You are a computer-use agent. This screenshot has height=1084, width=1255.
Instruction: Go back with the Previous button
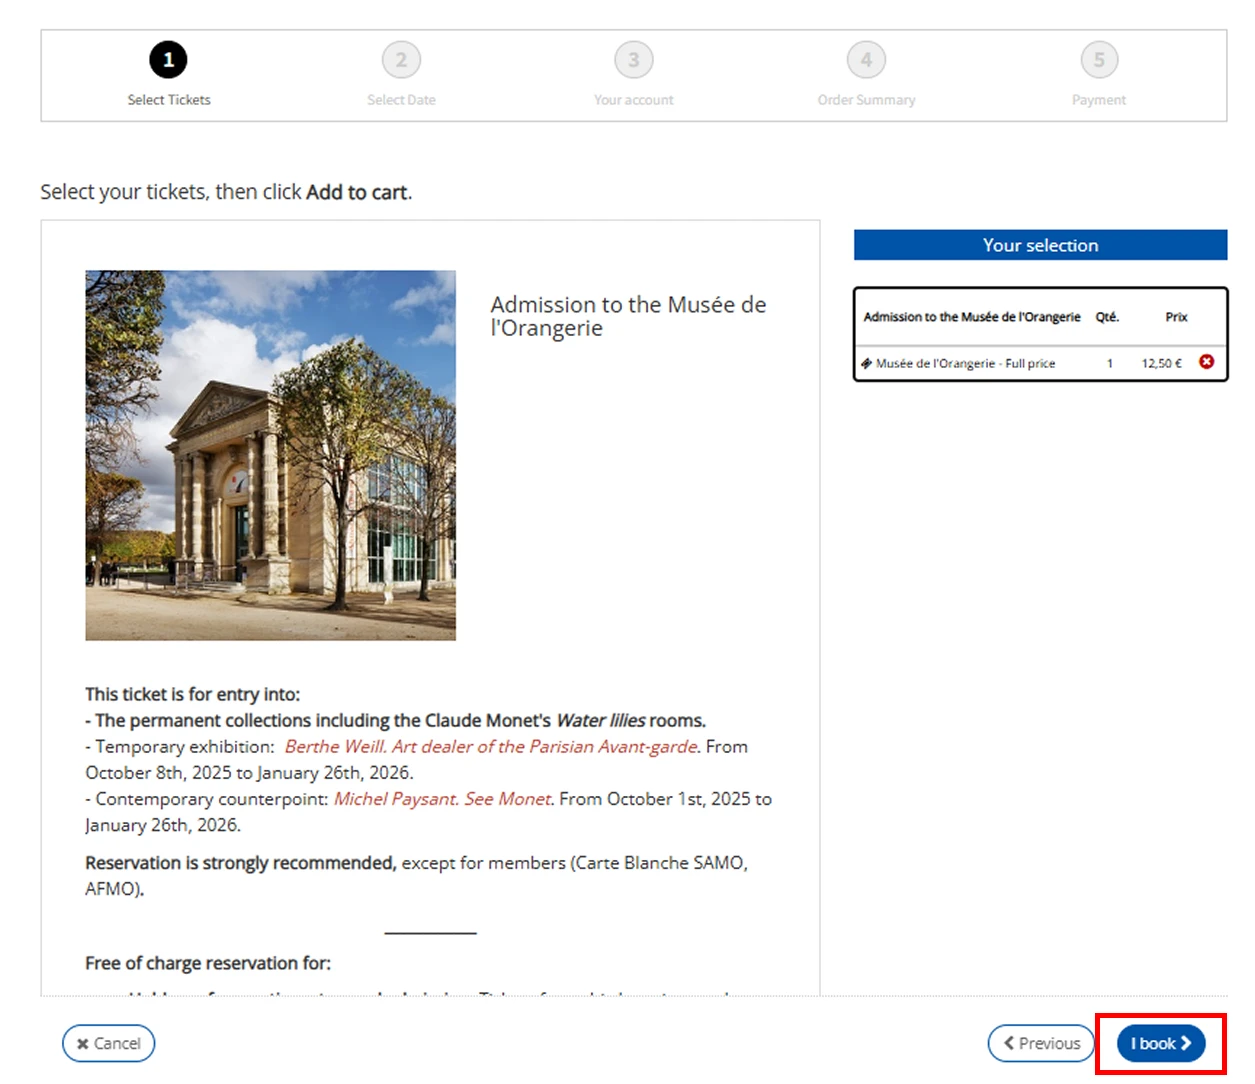tap(1041, 1043)
